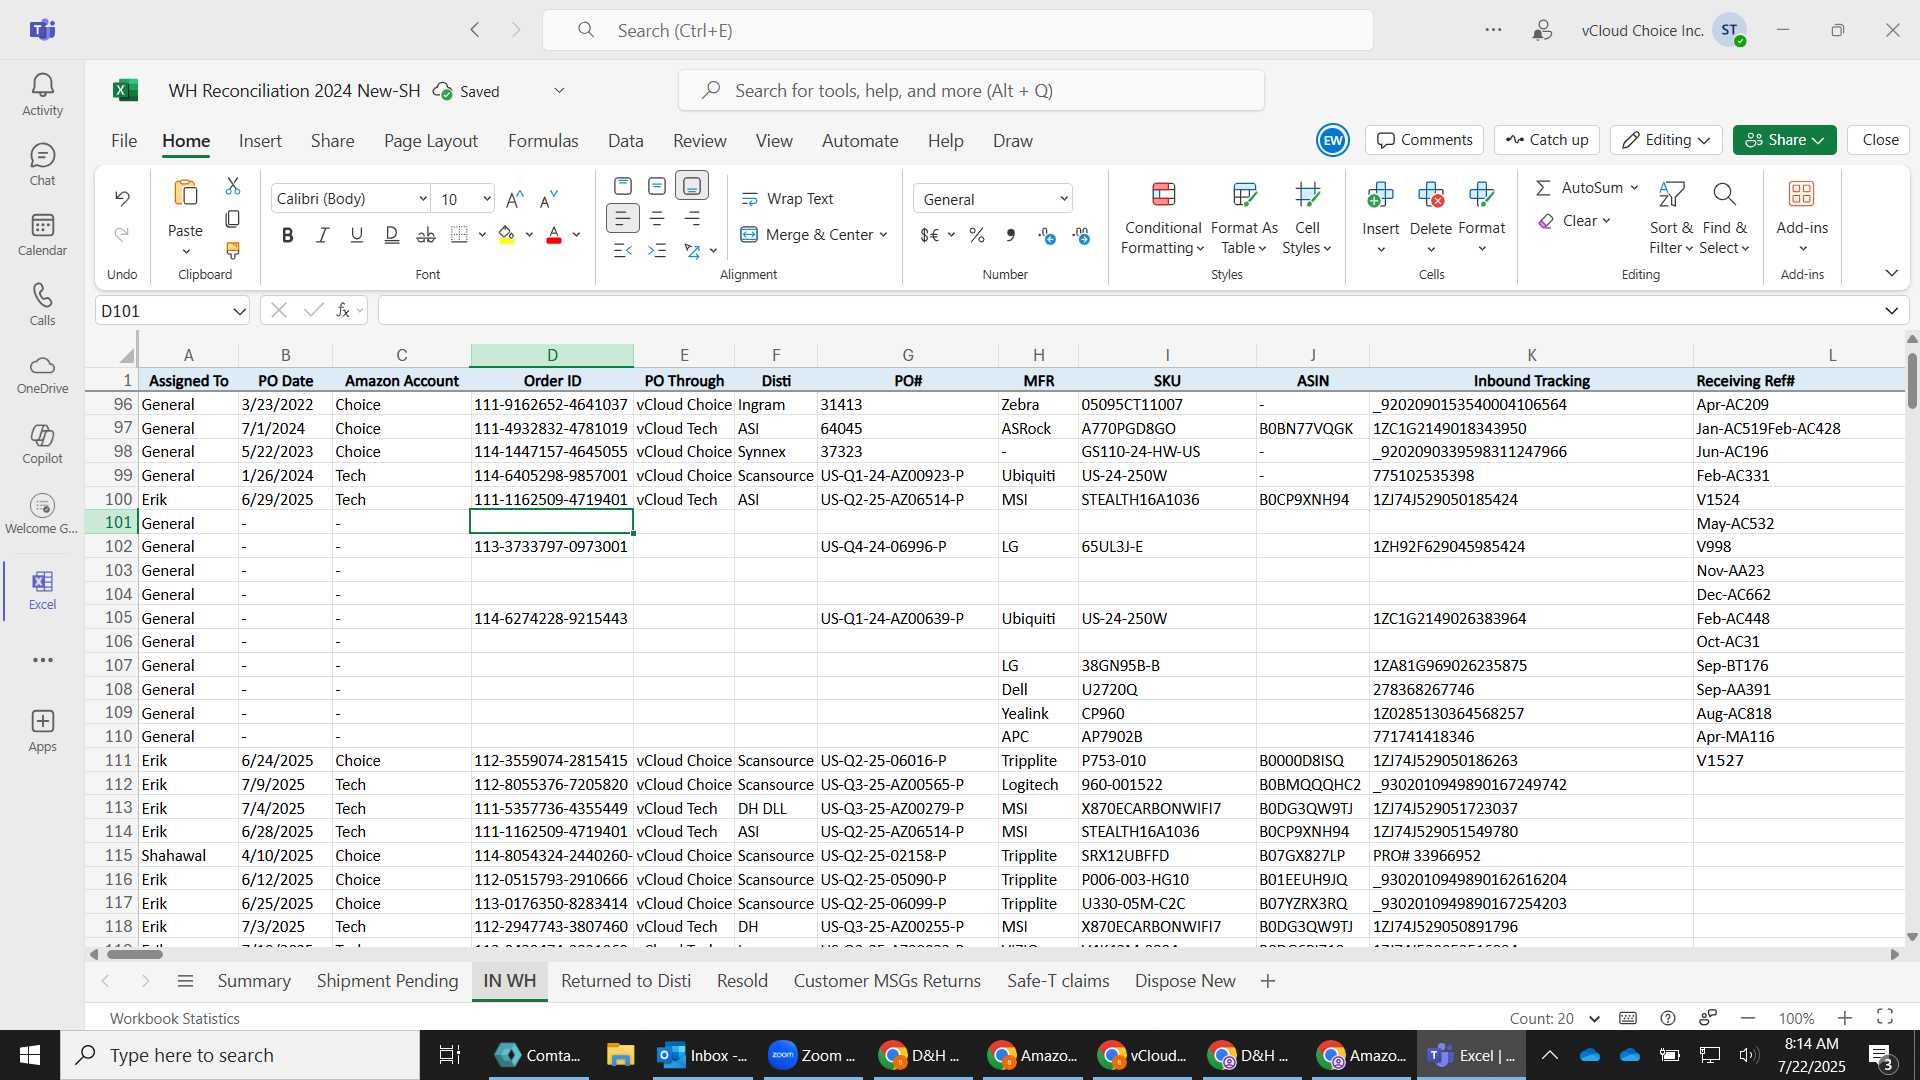Open the General number format dropdown
1920x1080 pixels.
[1064, 199]
